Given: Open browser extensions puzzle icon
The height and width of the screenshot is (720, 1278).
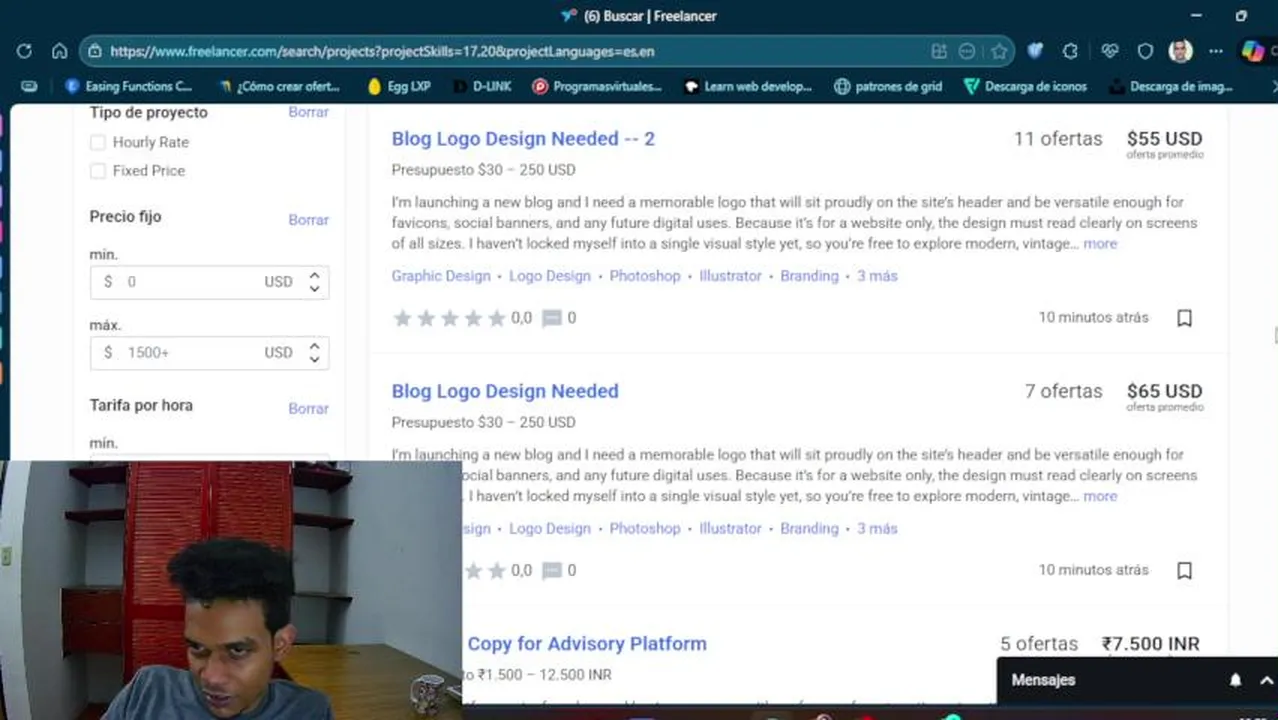Looking at the screenshot, I should tap(1070, 51).
